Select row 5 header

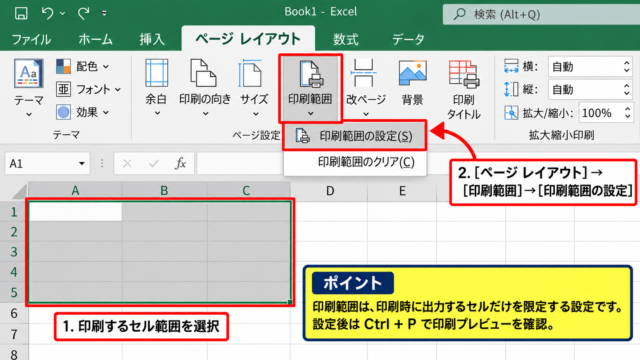[14, 292]
